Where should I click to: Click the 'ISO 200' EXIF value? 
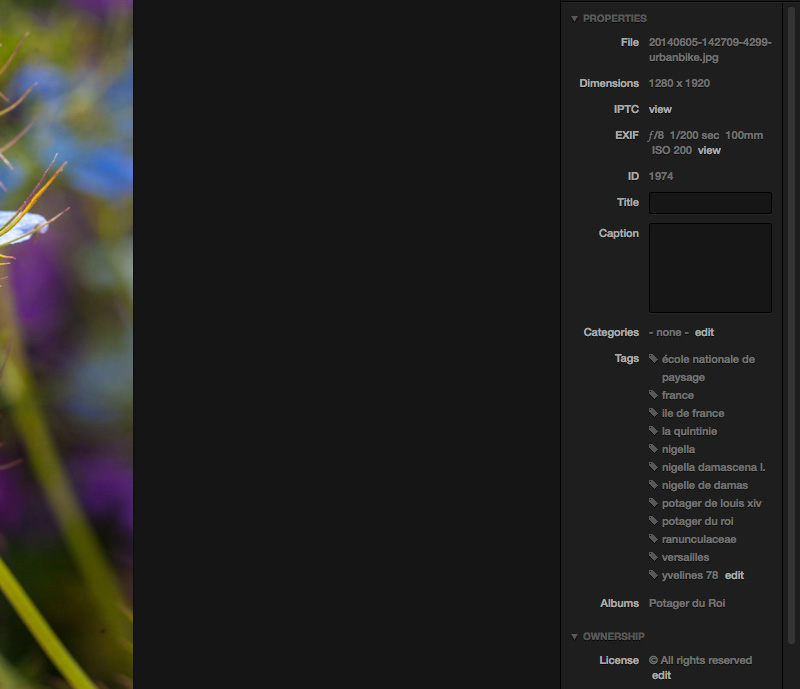click(671, 150)
